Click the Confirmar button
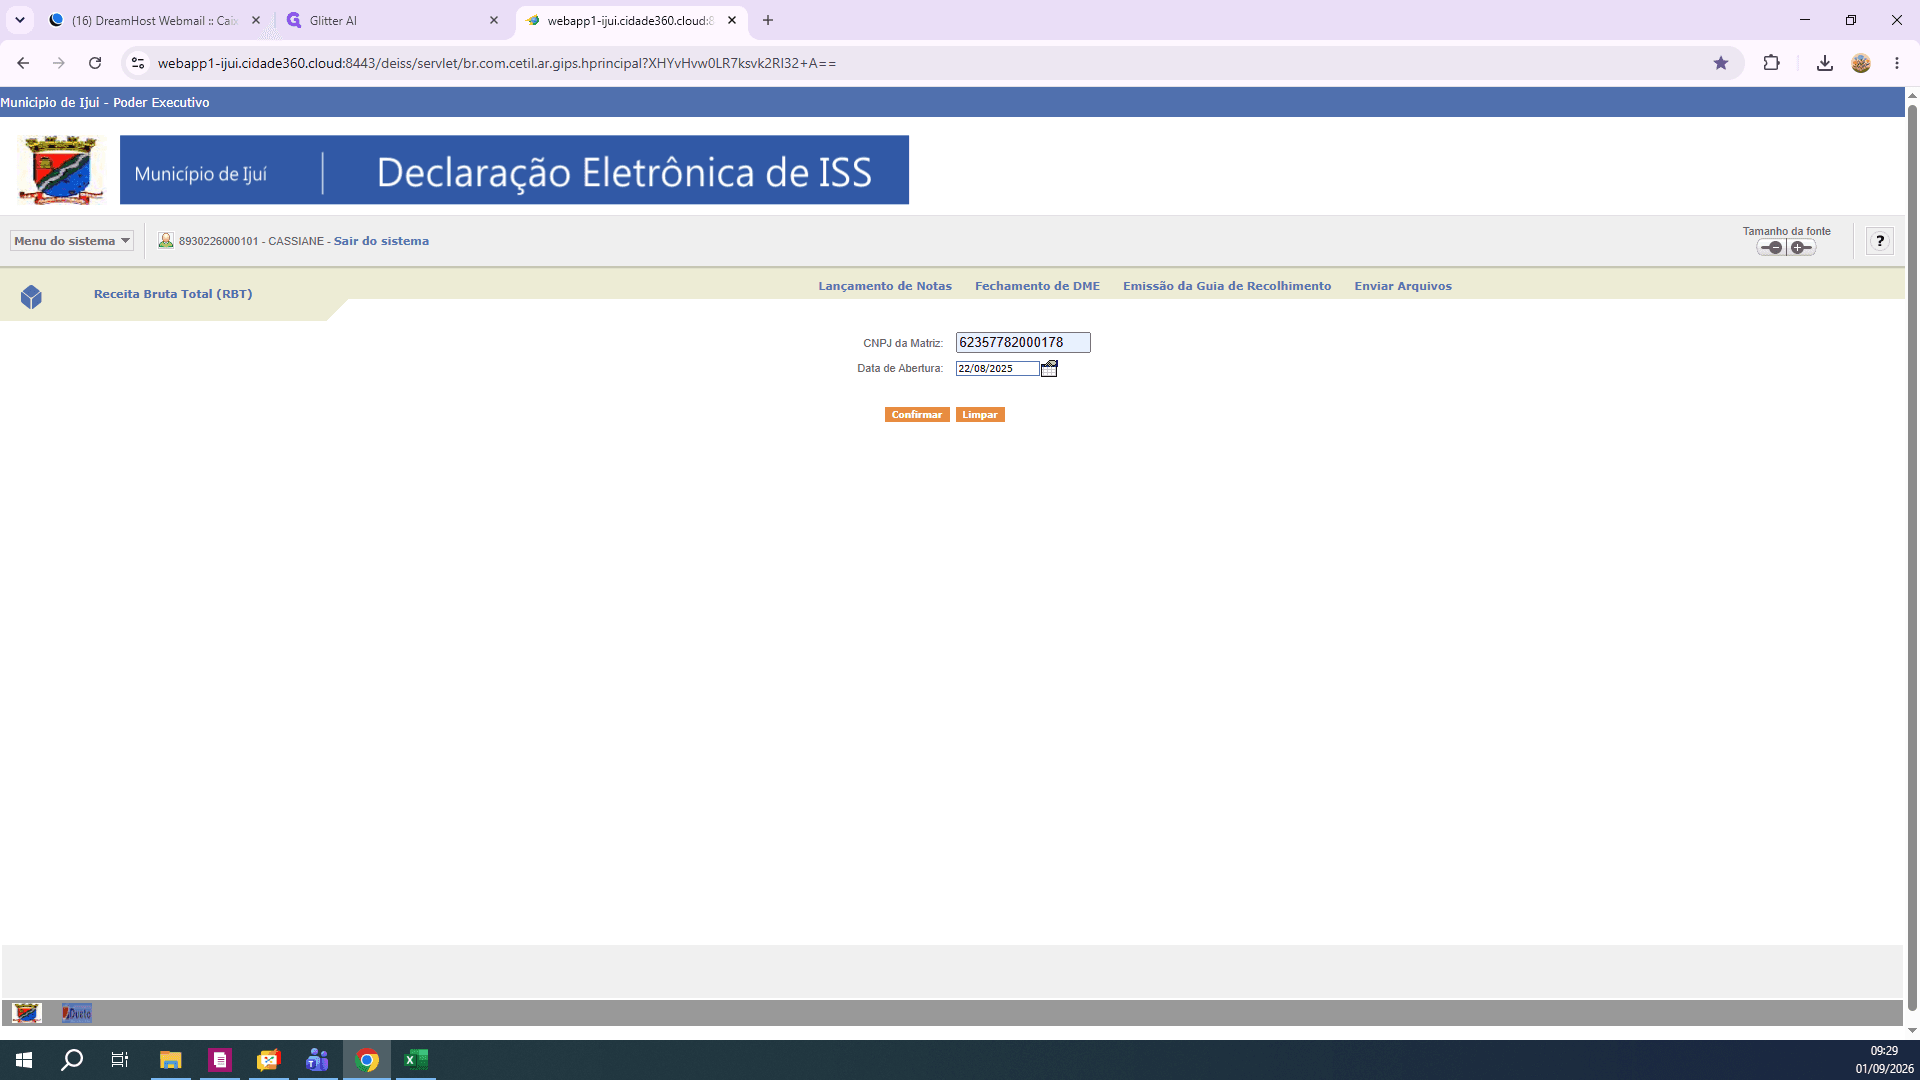Image resolution: width=1920 pixels, height=1080 pixels. [x=917, y=415]
